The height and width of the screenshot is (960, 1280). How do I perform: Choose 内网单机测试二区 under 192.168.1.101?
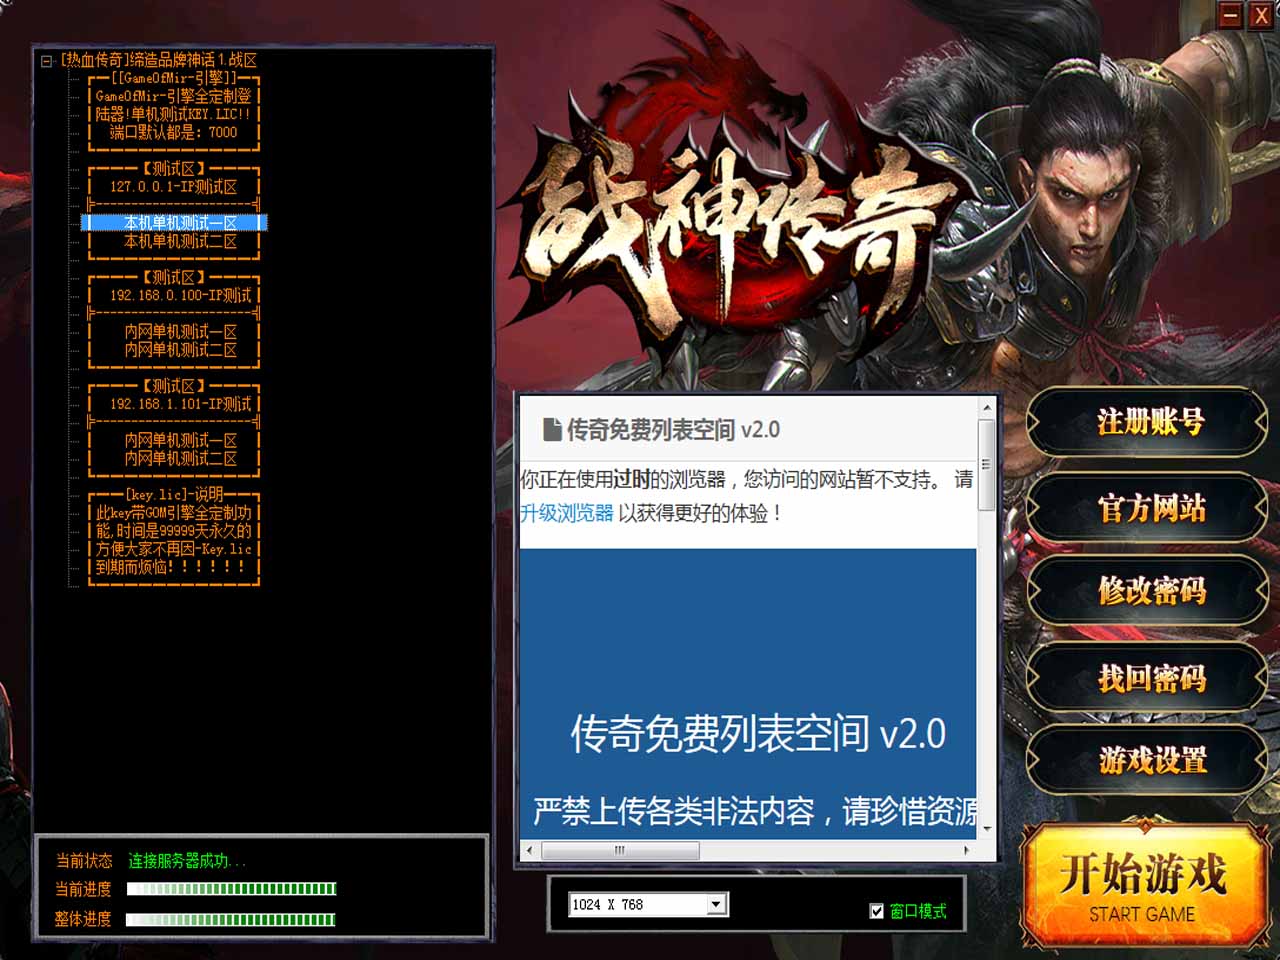pyautogui.click(x=180, y=458)
